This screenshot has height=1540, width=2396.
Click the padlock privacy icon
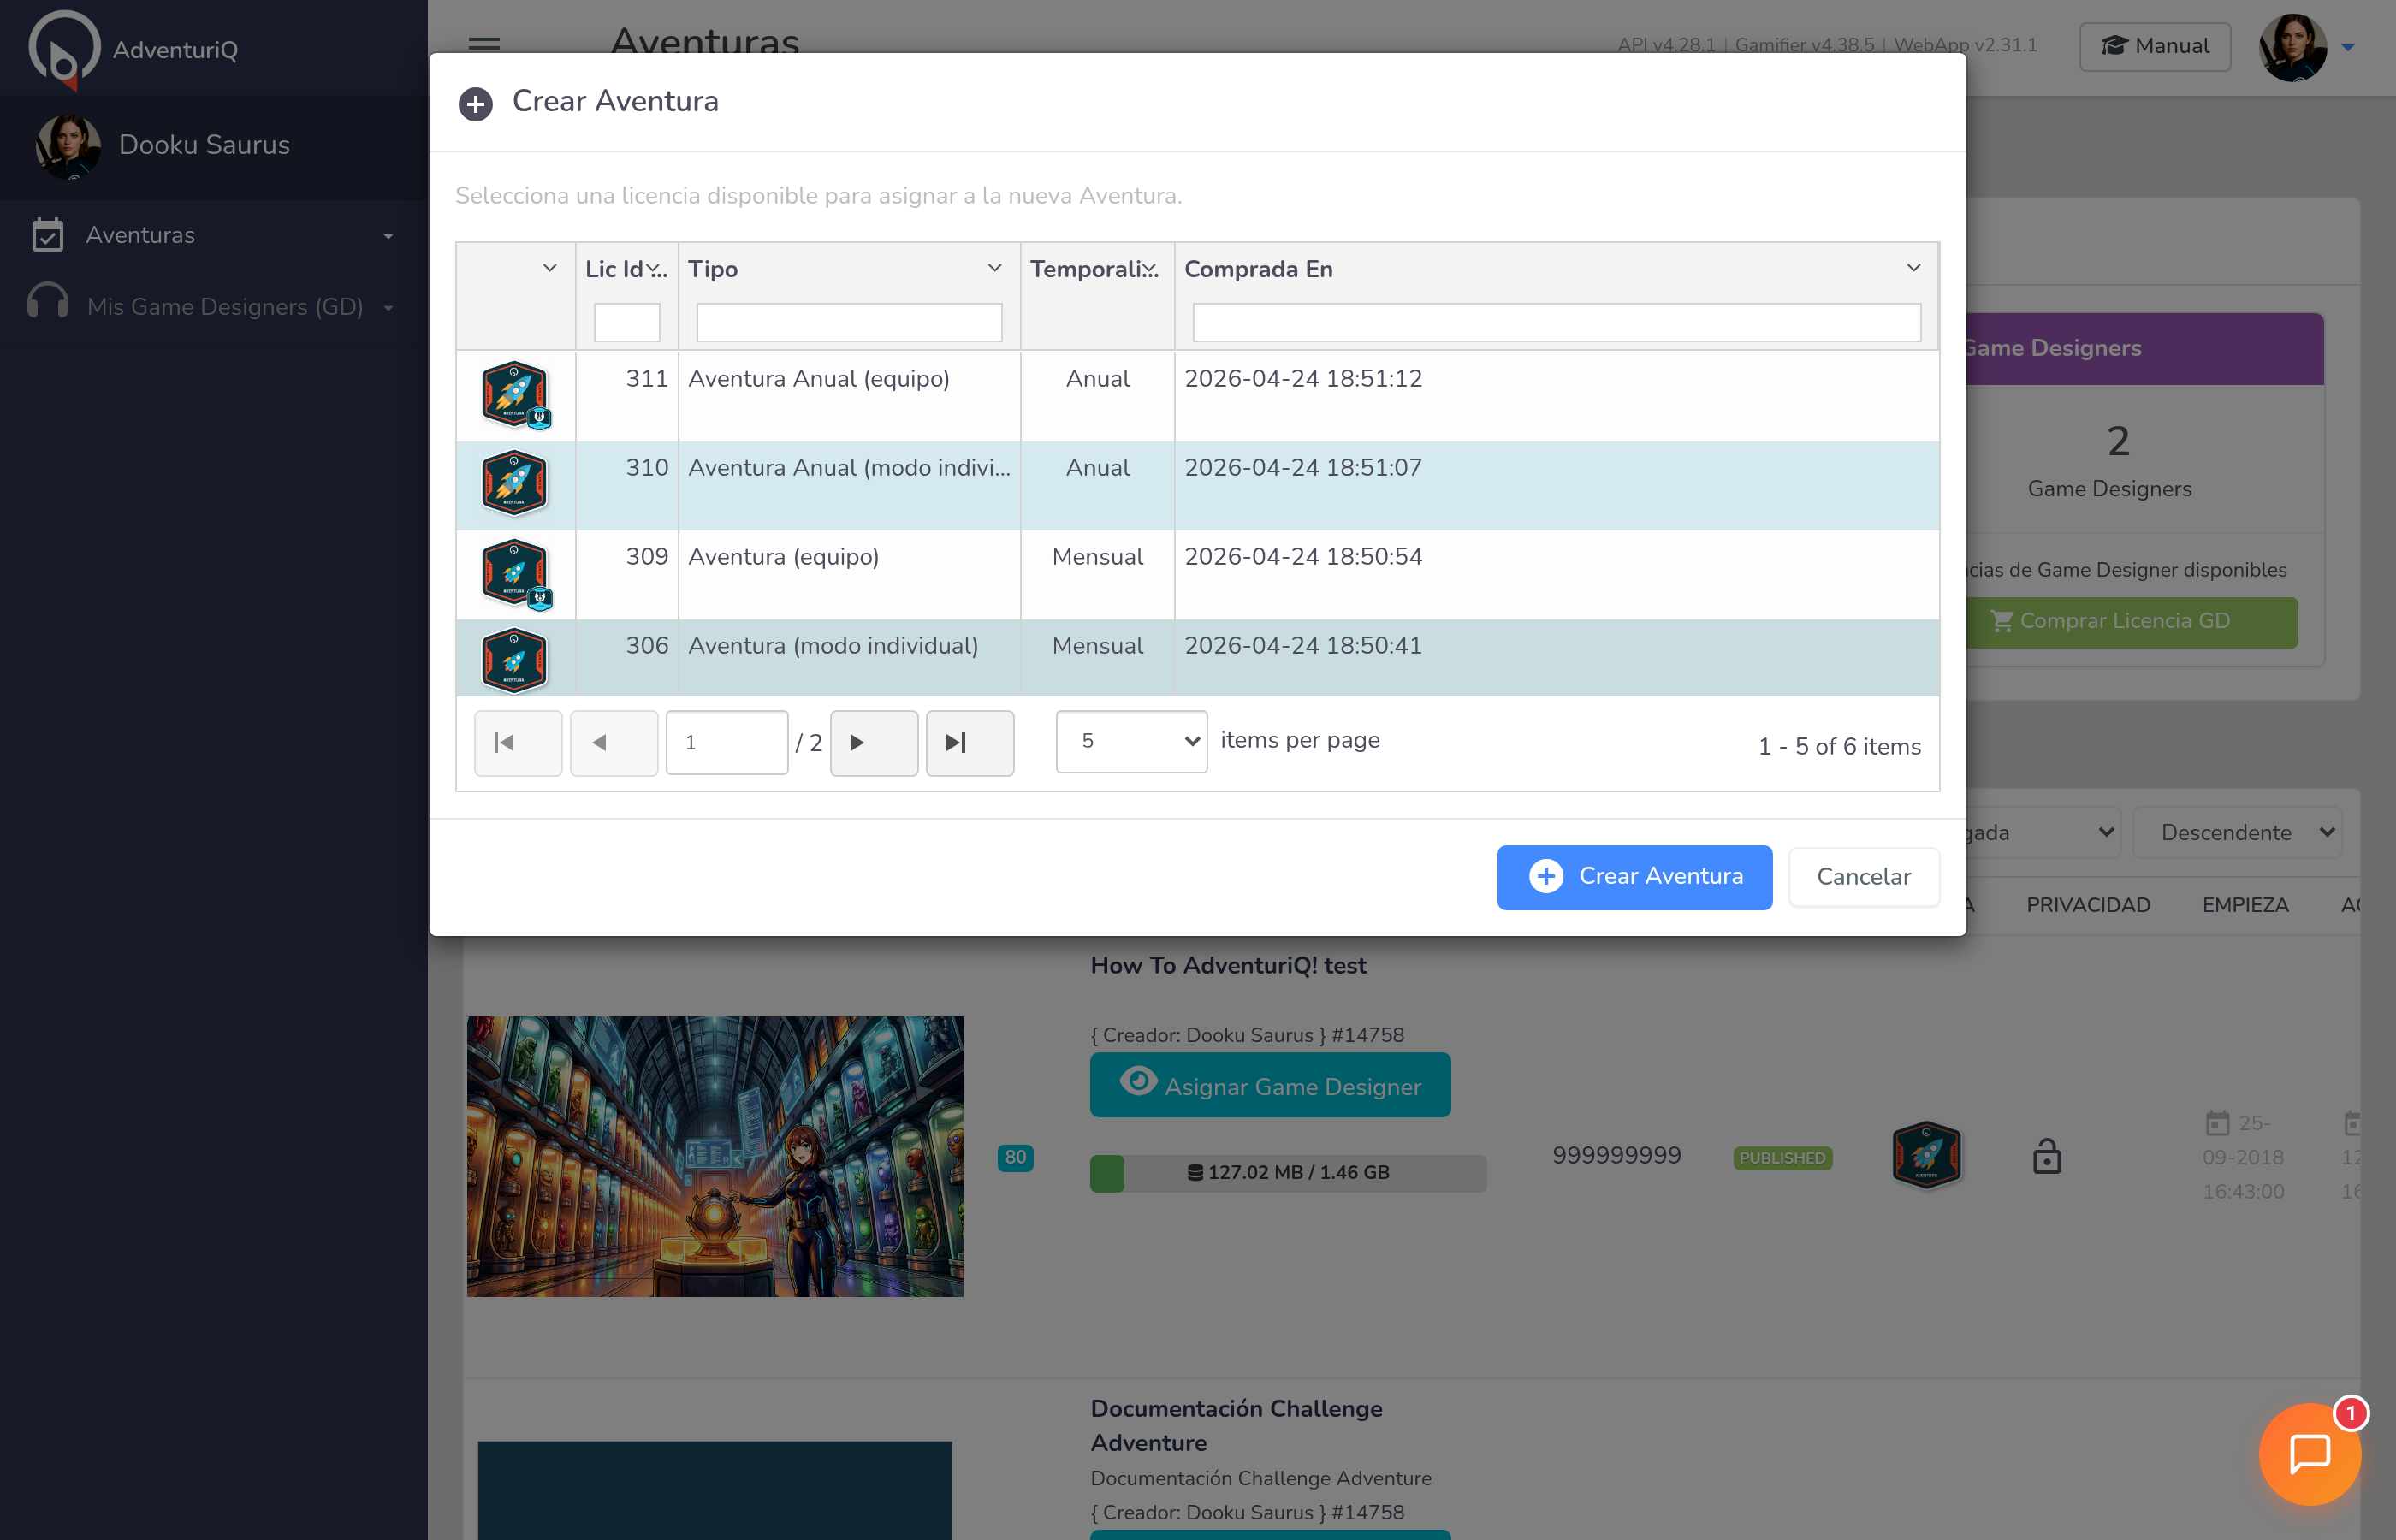[2047, 1156]
